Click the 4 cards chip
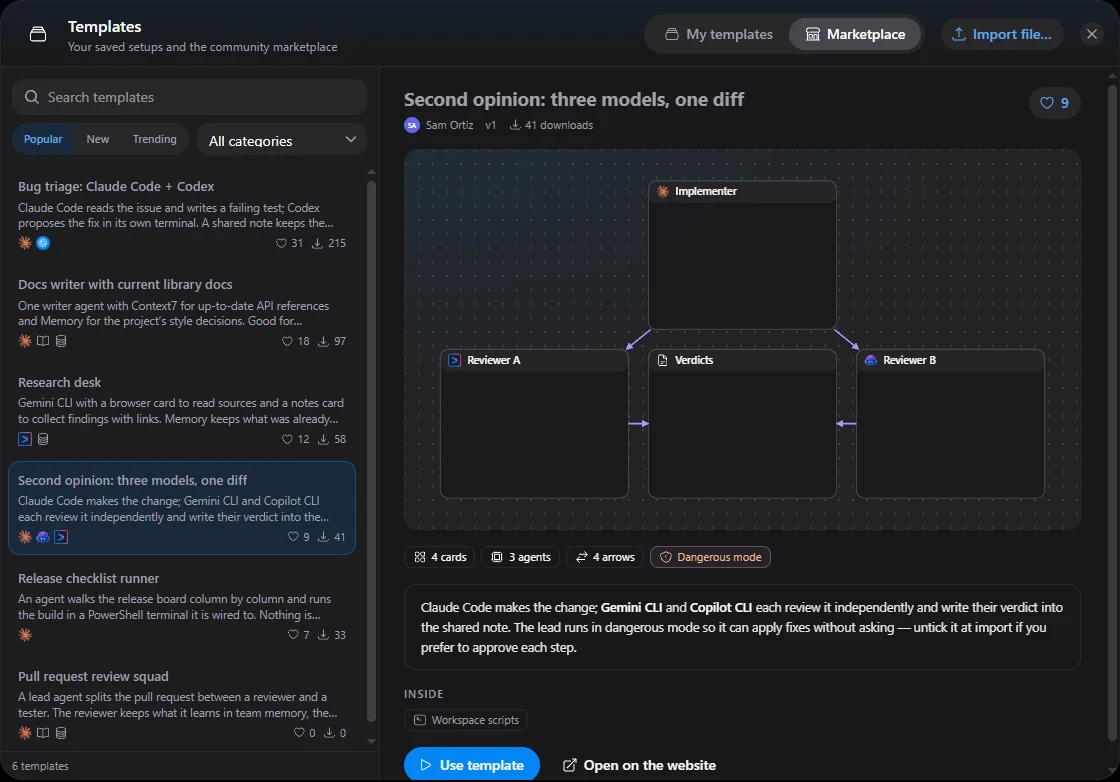Viewport: 1120px width, 782px height. click(440, 557)
